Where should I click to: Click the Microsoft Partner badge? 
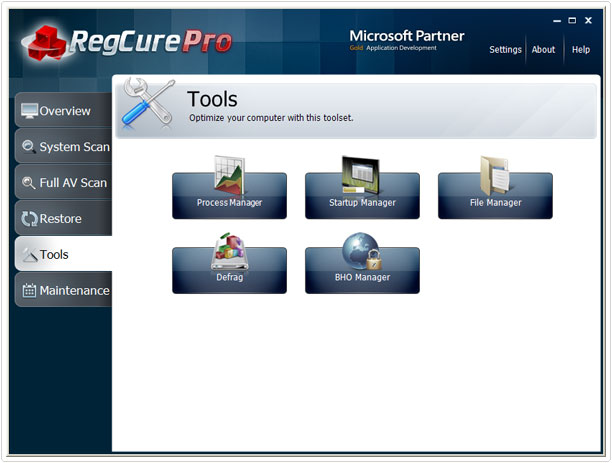coord(406,40)
